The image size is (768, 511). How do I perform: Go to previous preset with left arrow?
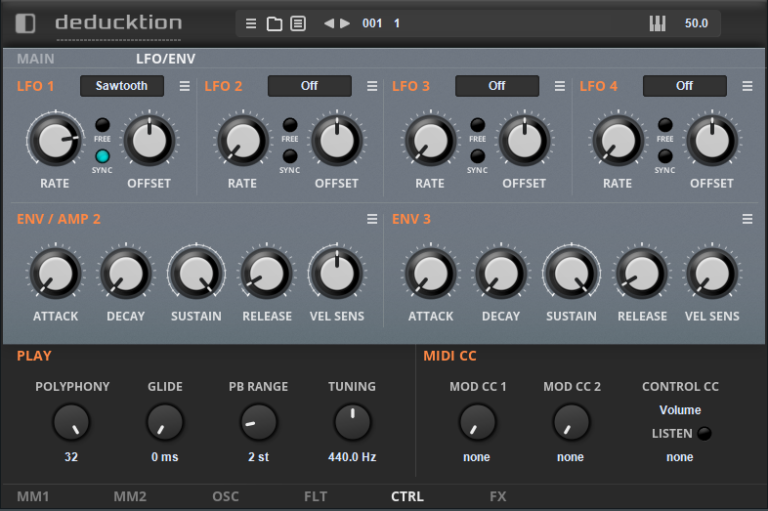(x=328, y=24)
